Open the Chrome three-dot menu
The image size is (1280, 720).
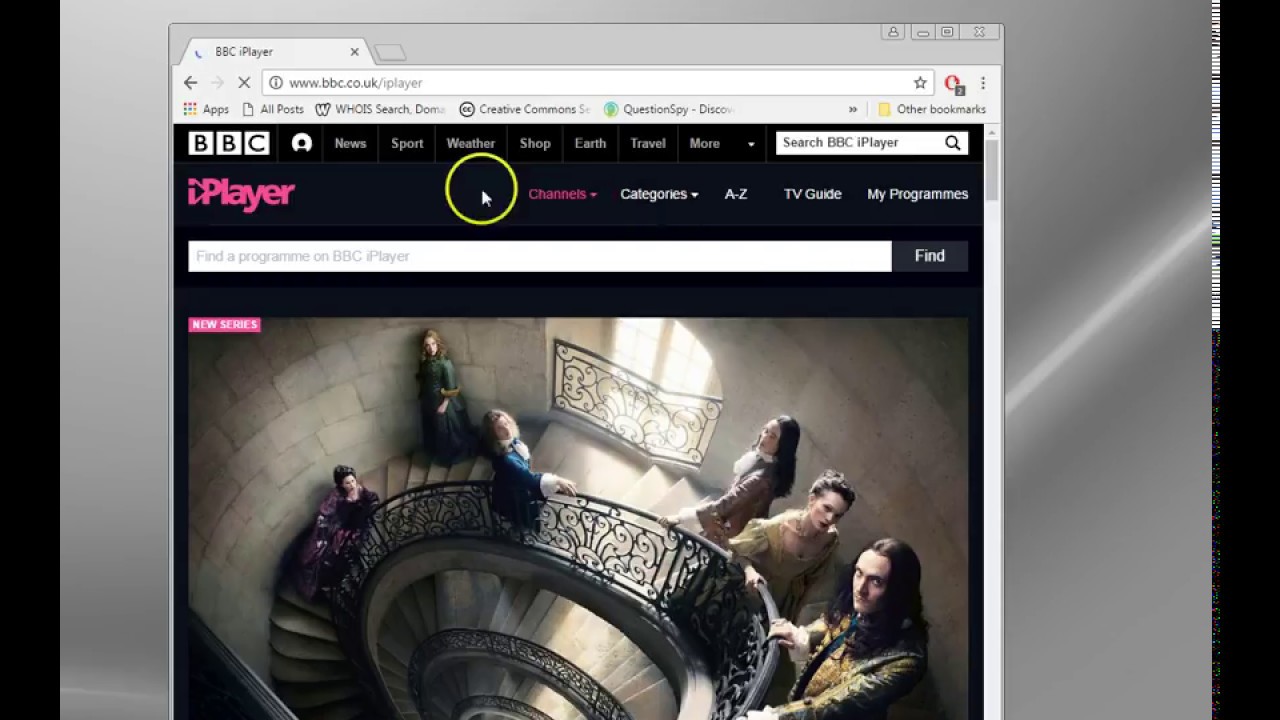click(983, 83)
